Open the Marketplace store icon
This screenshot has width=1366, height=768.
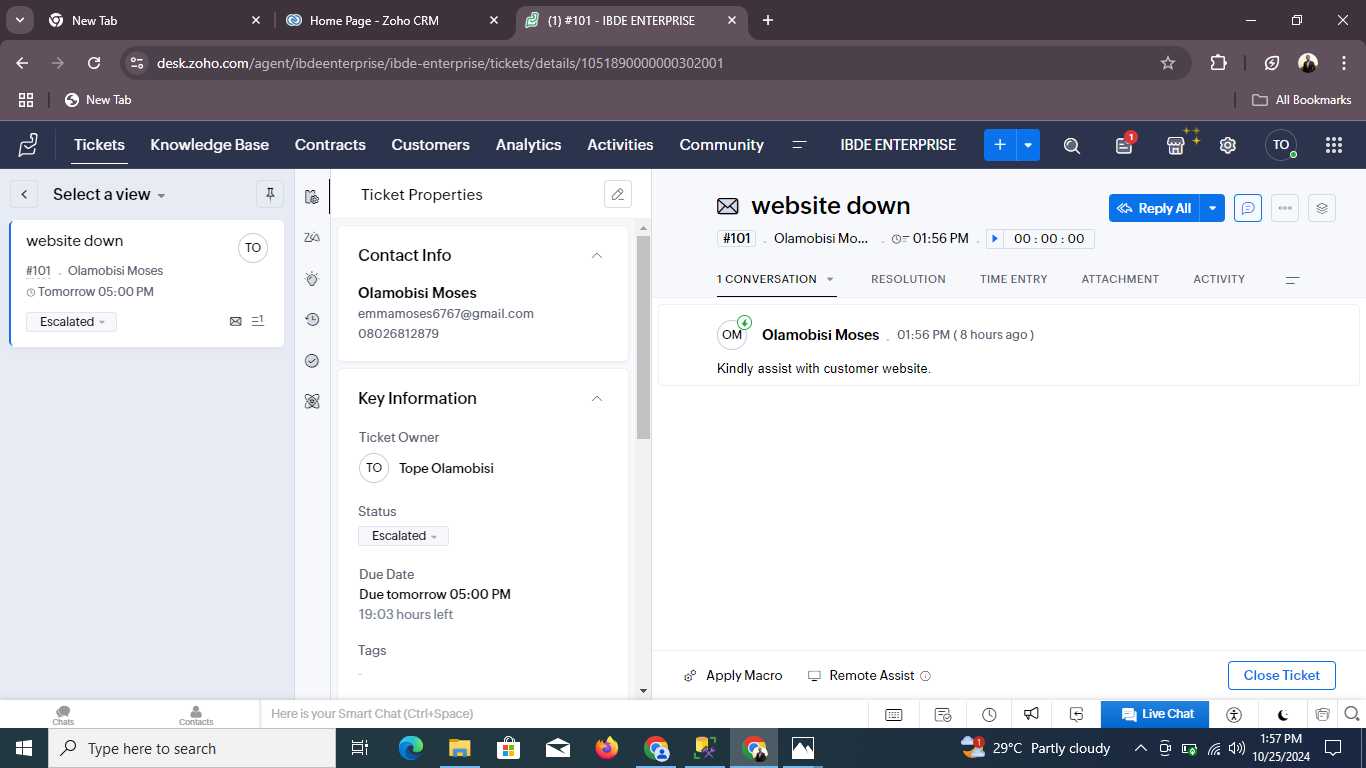[x=1176, y=145]
